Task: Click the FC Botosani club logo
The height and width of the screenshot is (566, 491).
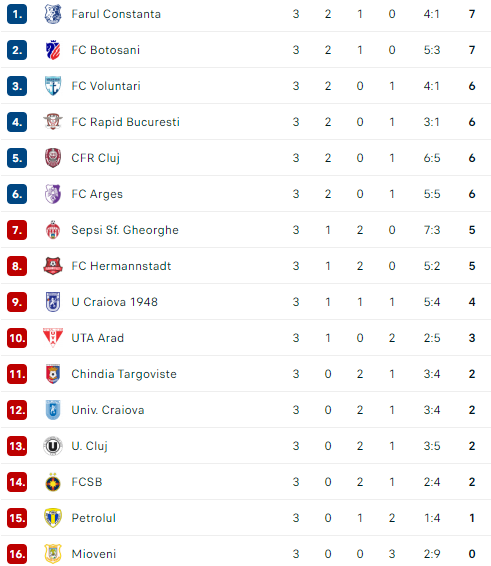Action: coord(53,50)
